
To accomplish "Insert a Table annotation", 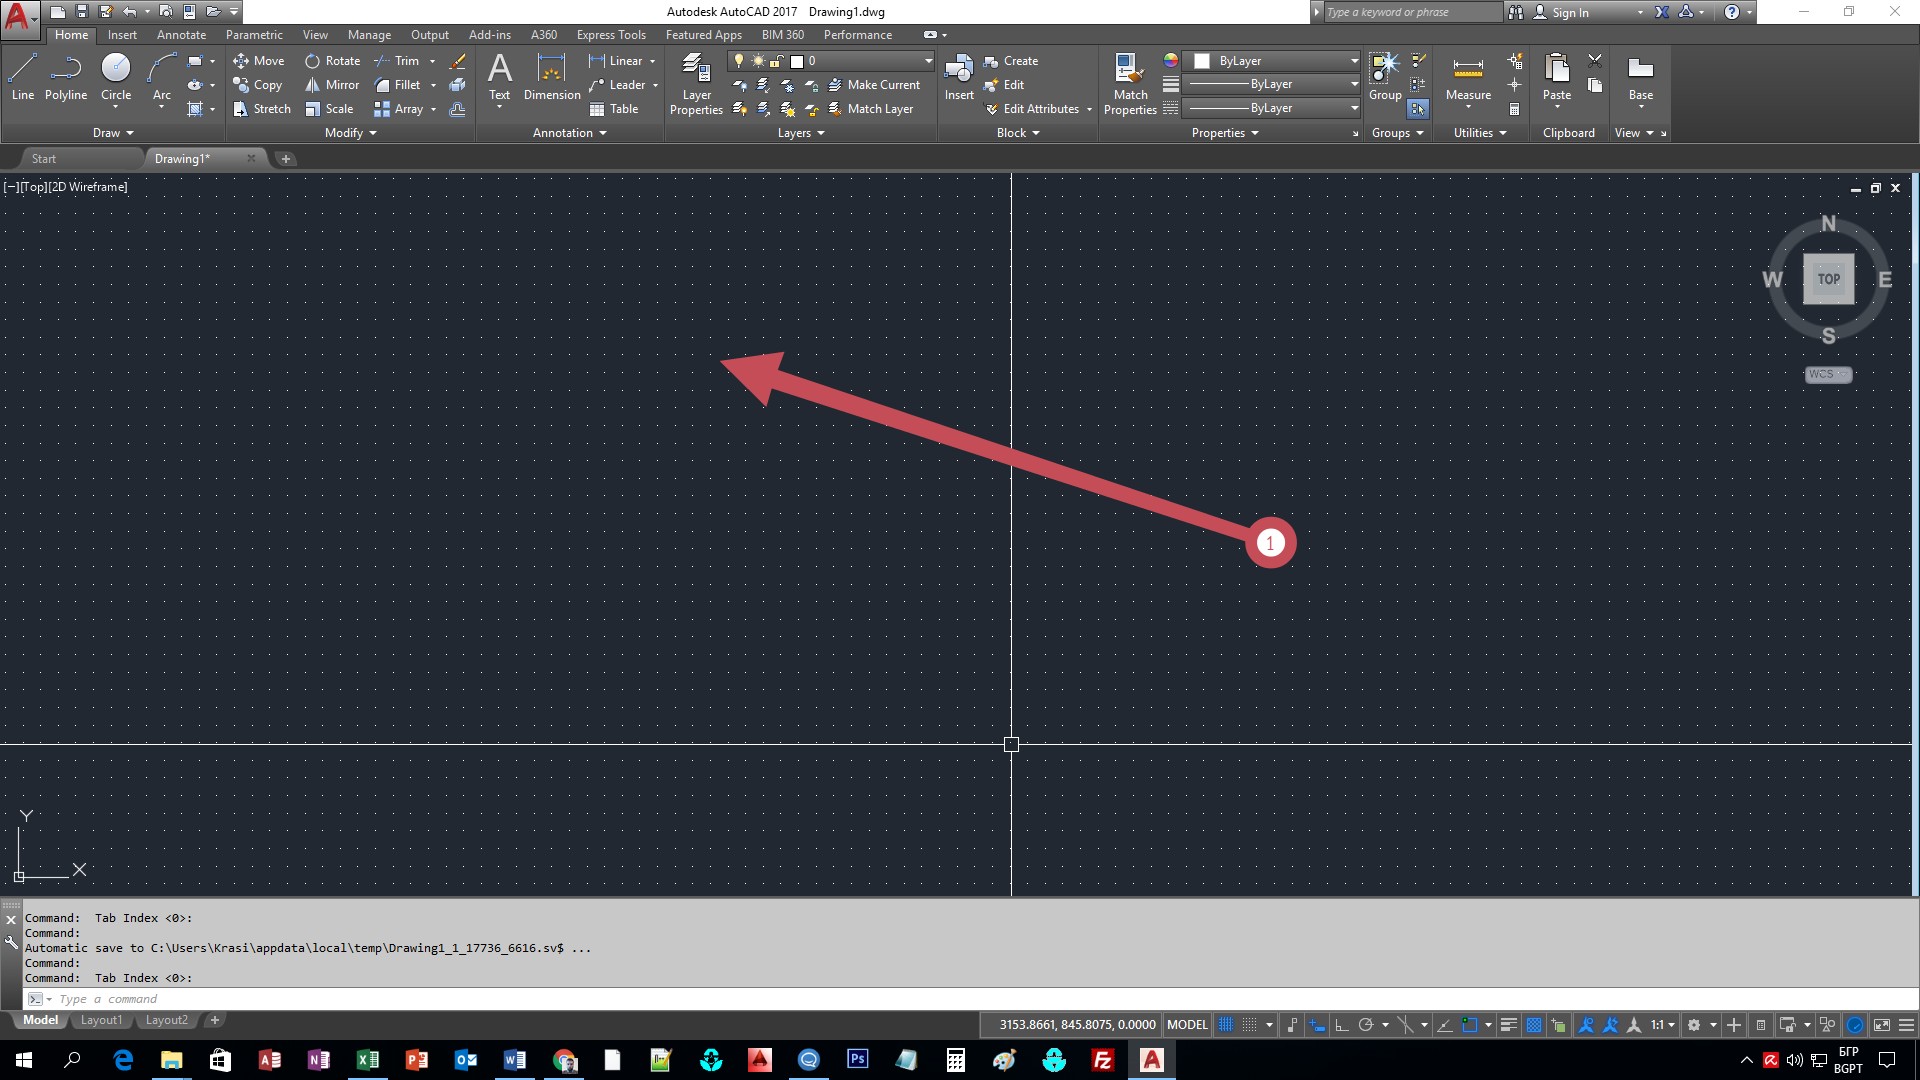I will 614,109.
